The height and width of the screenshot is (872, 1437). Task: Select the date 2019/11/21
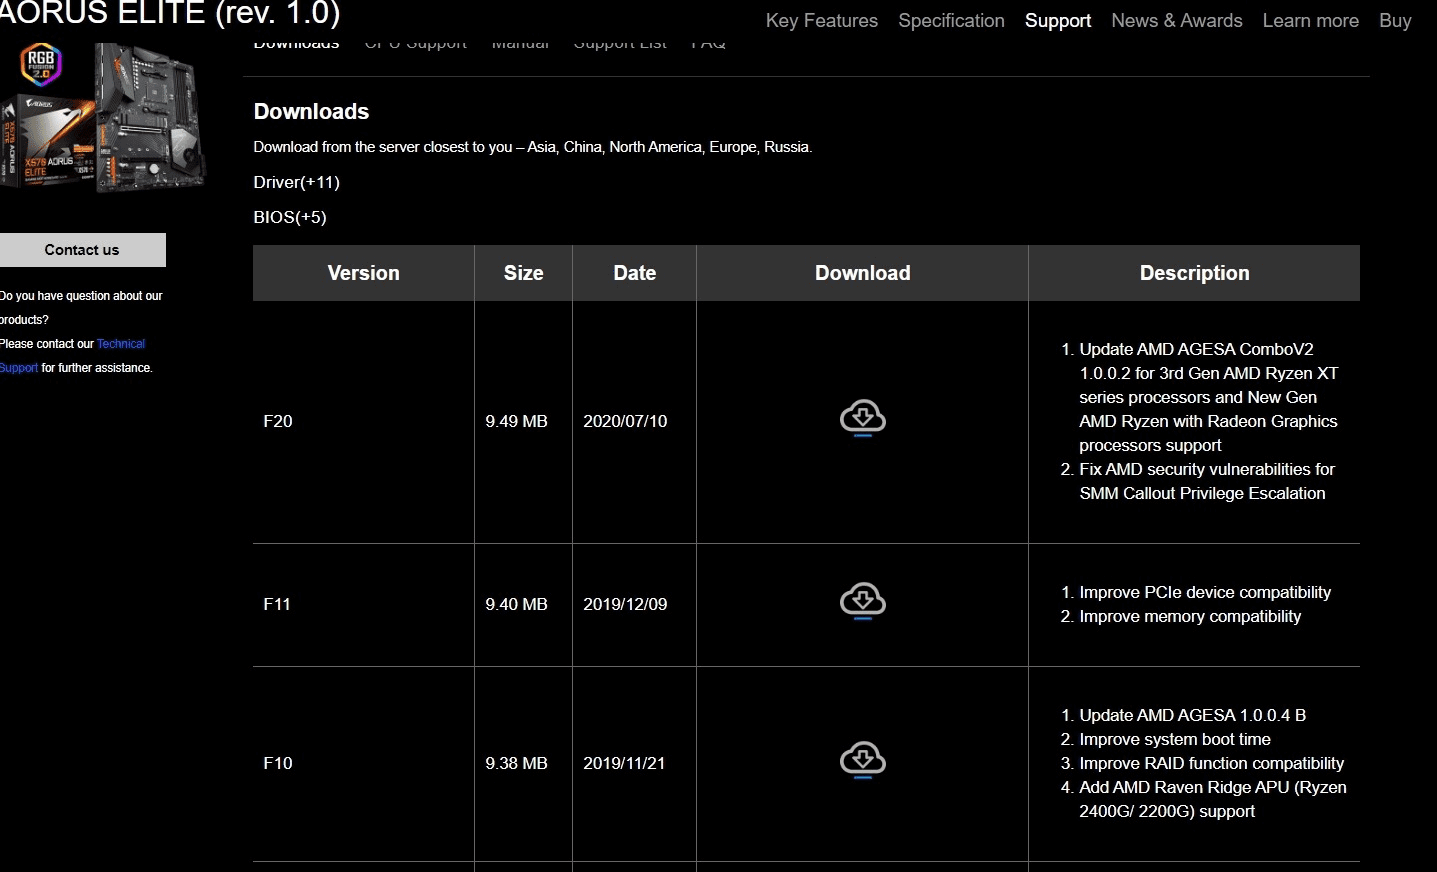624,763
